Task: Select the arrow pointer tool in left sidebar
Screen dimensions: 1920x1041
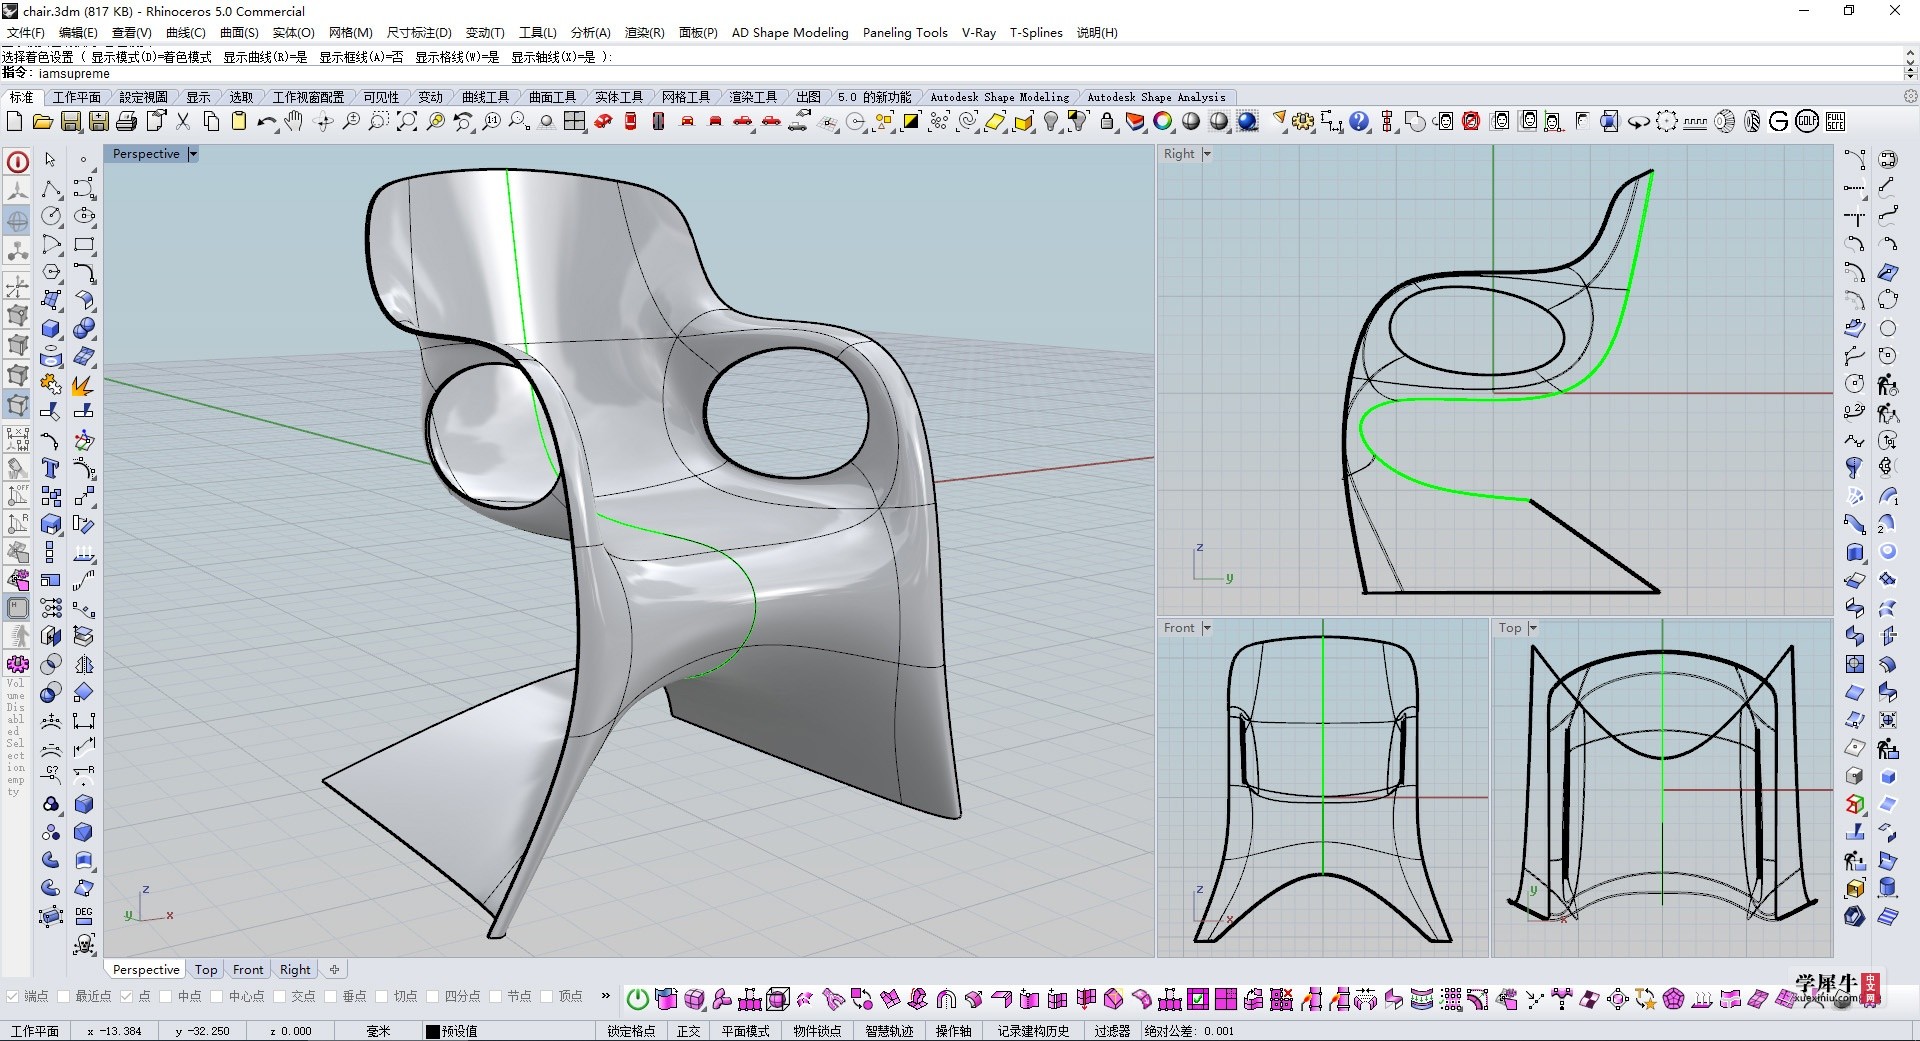Action: (50, 160)
